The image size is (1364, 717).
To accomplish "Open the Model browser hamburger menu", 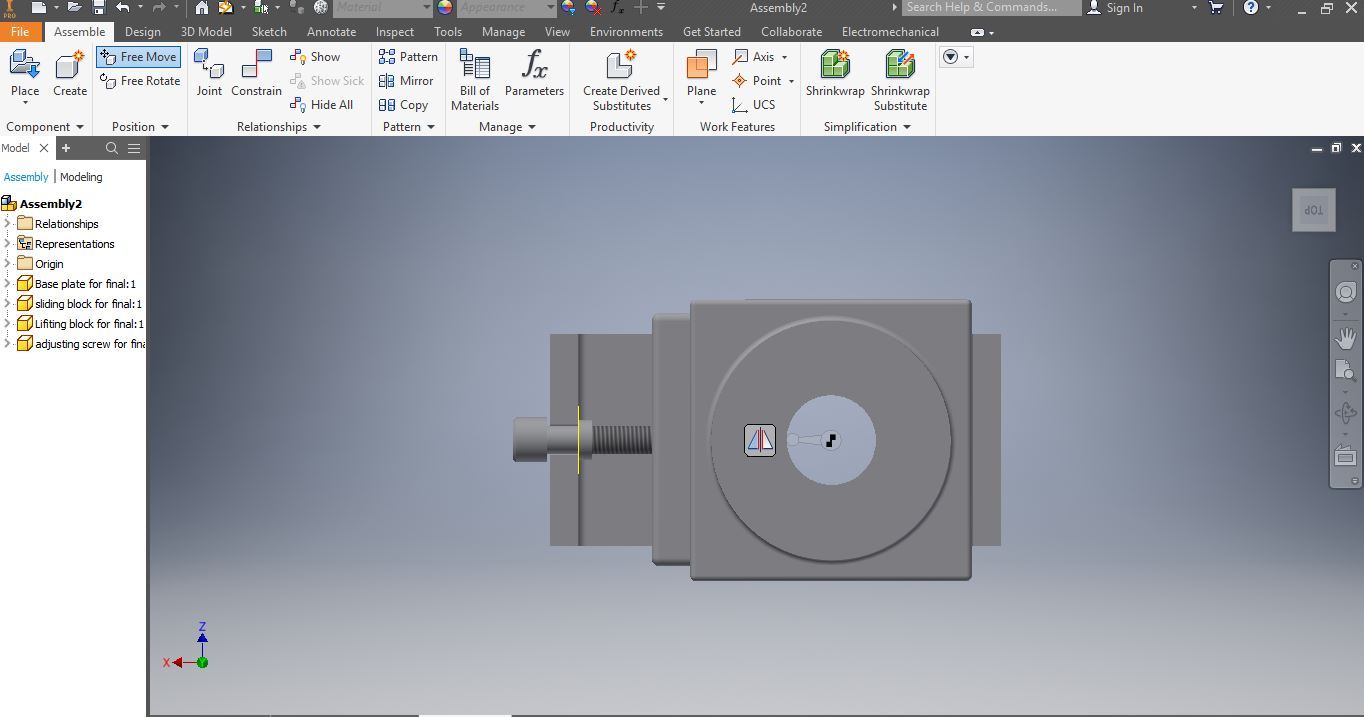I will tap(134, 148).
